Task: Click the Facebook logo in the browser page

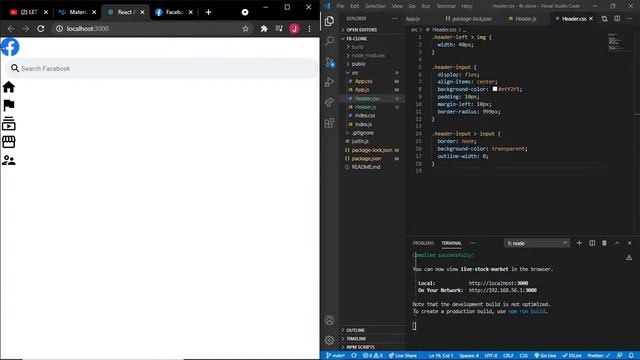Action: tap(10, 47)
